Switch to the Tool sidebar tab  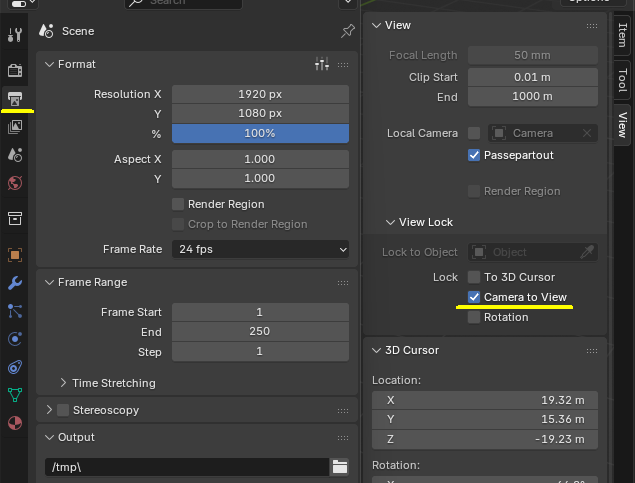tap(622, 79)
